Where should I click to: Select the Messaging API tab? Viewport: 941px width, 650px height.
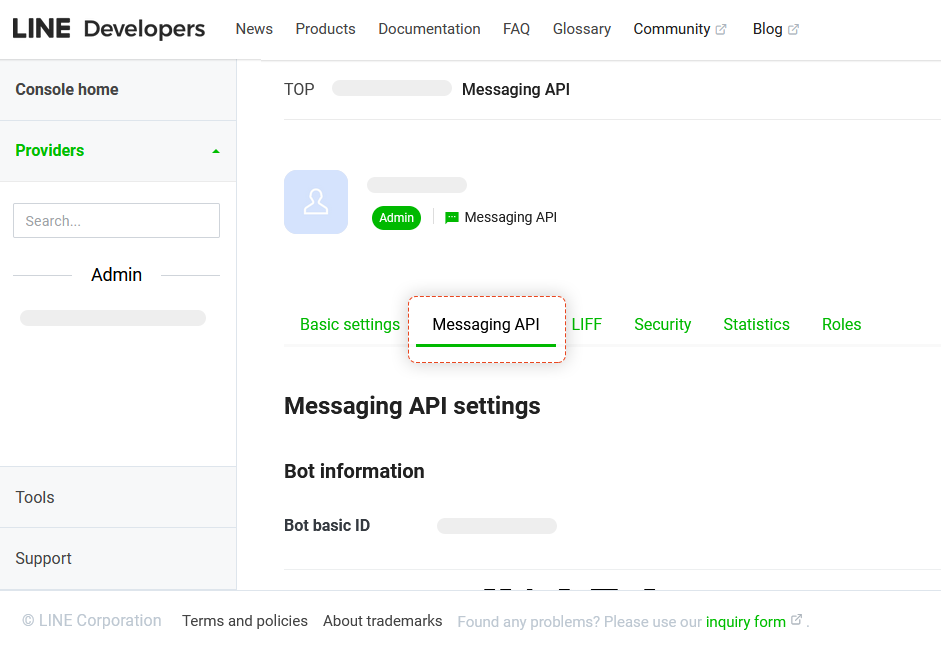pyautogui.click(x=486, y=325)
